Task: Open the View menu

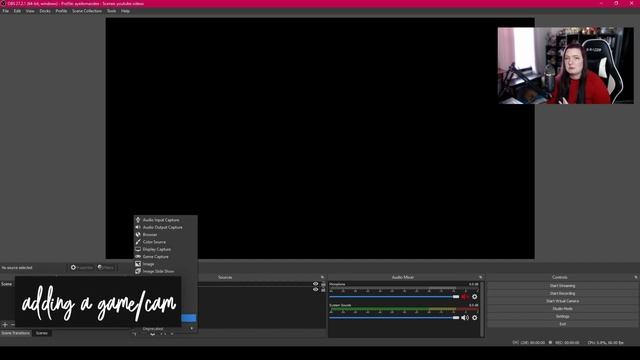Action: pyautogui.click(x=30, y=11)
